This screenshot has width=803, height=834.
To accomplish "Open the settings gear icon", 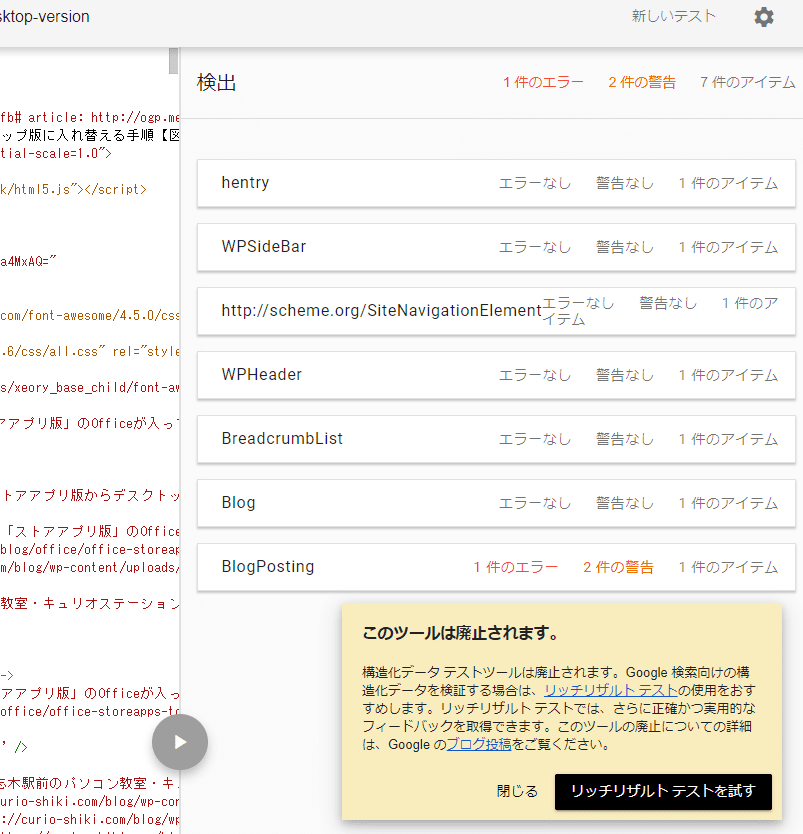I will [764, 17].
